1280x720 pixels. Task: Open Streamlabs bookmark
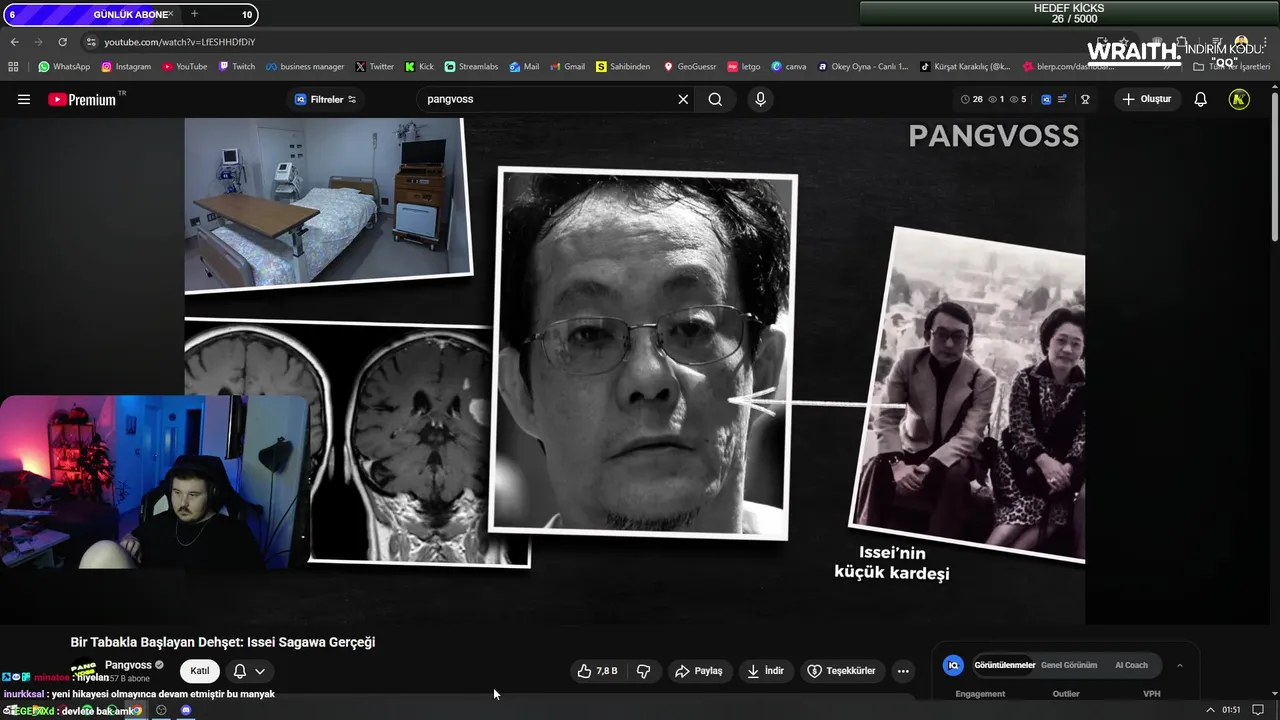coord(471,67)
